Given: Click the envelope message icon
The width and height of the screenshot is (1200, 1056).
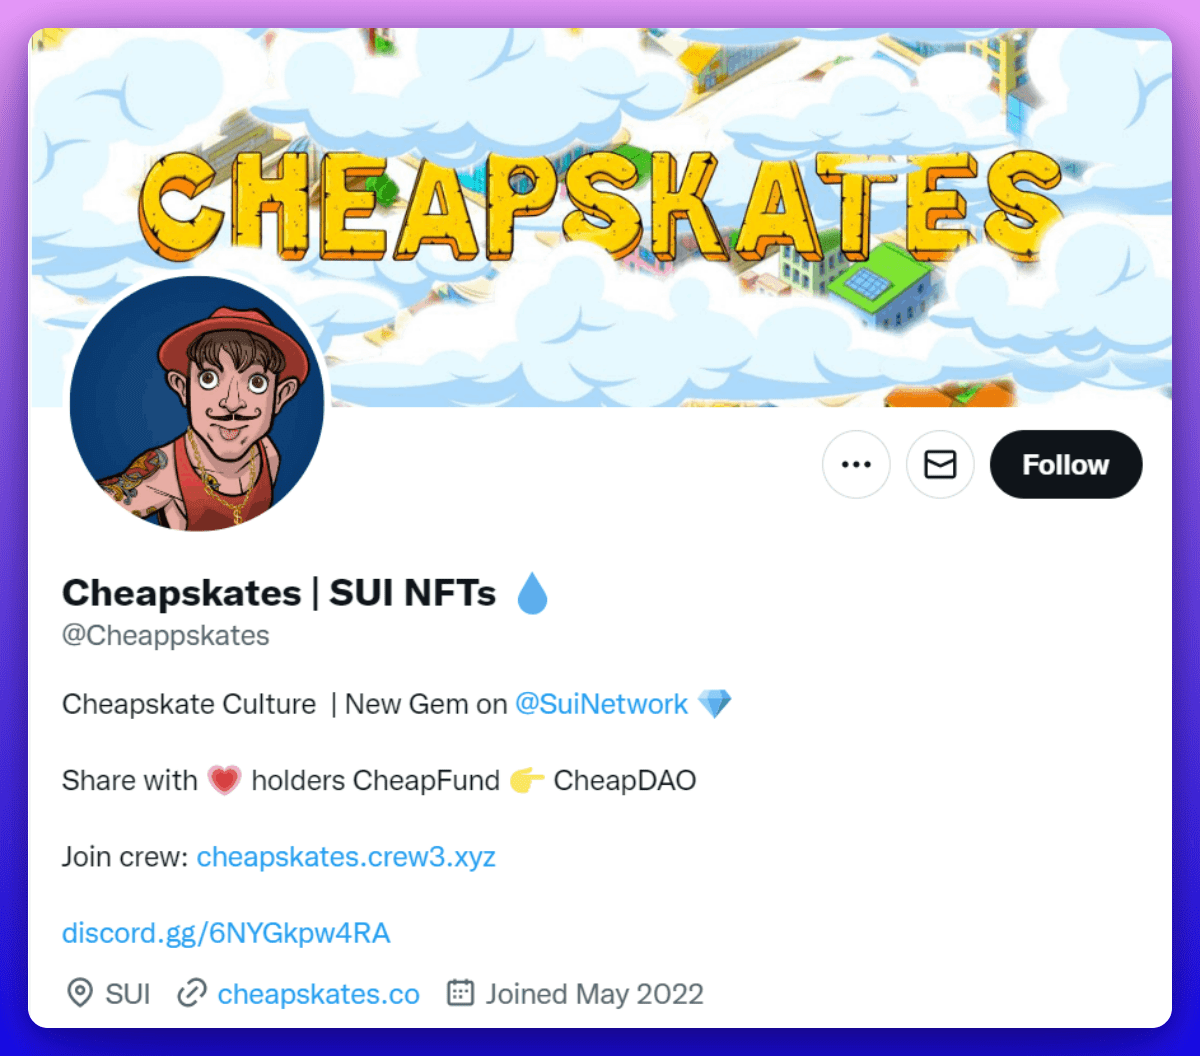Looking at the screenshot, I should point(940,464).
